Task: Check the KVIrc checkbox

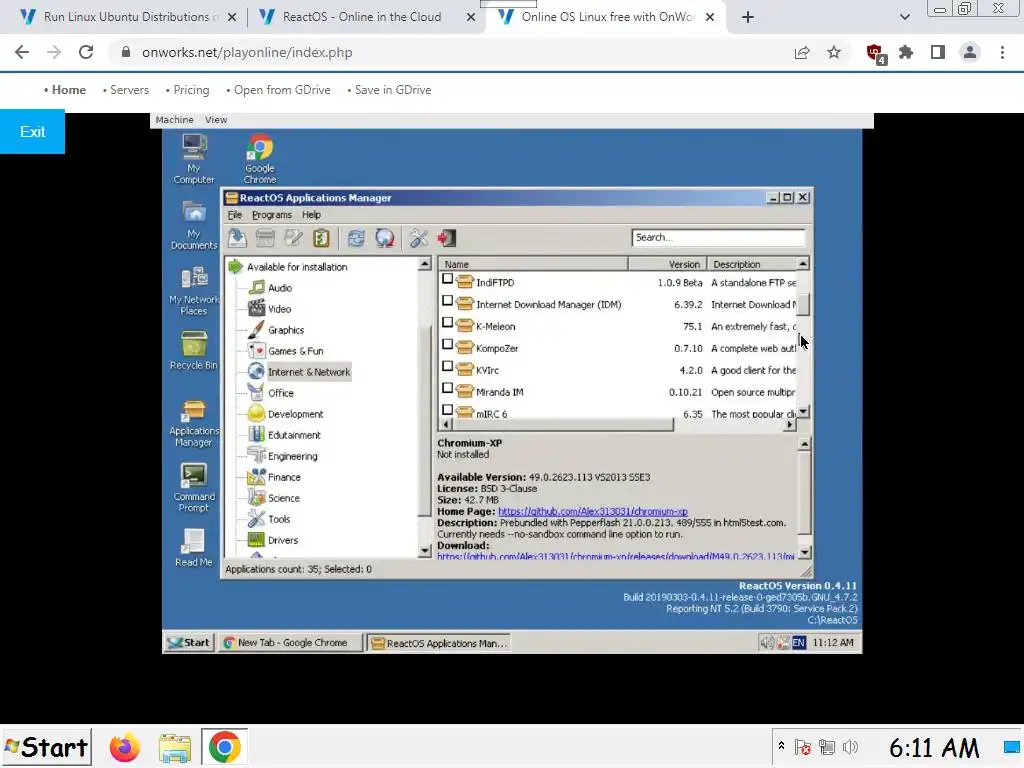Action: click(x=447, y=366)
